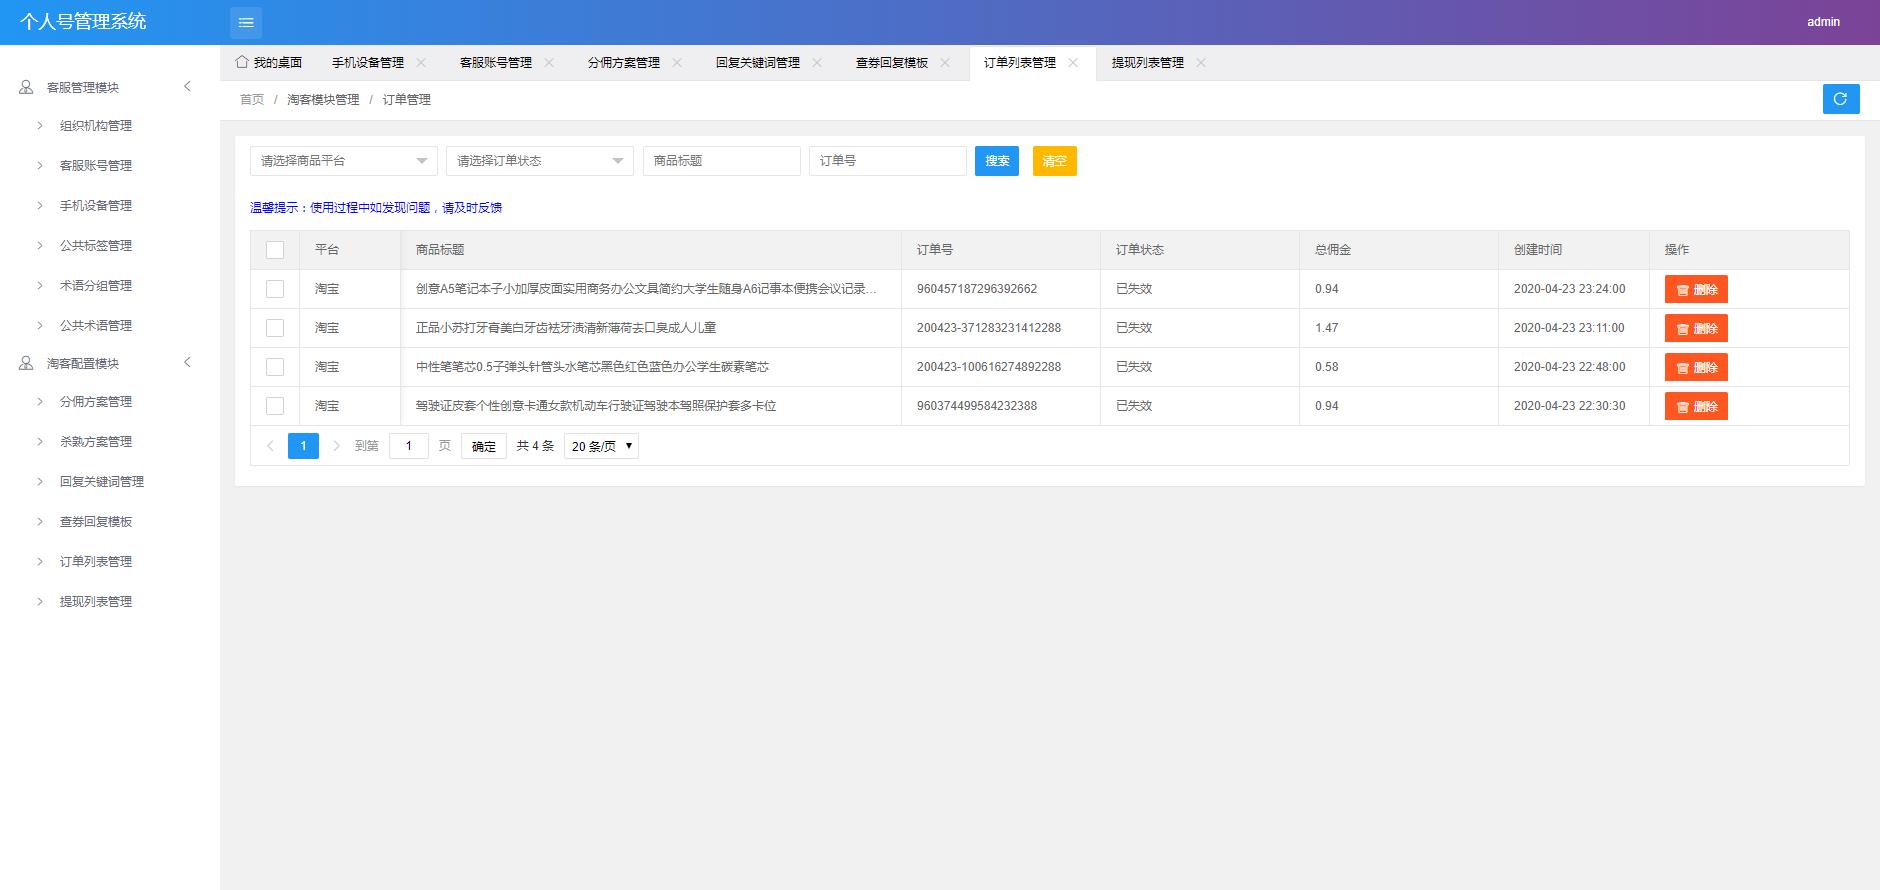
Task: Switch to the 分佣方案管理 tab
Action: pyautogui.click(x=624, y=62)
